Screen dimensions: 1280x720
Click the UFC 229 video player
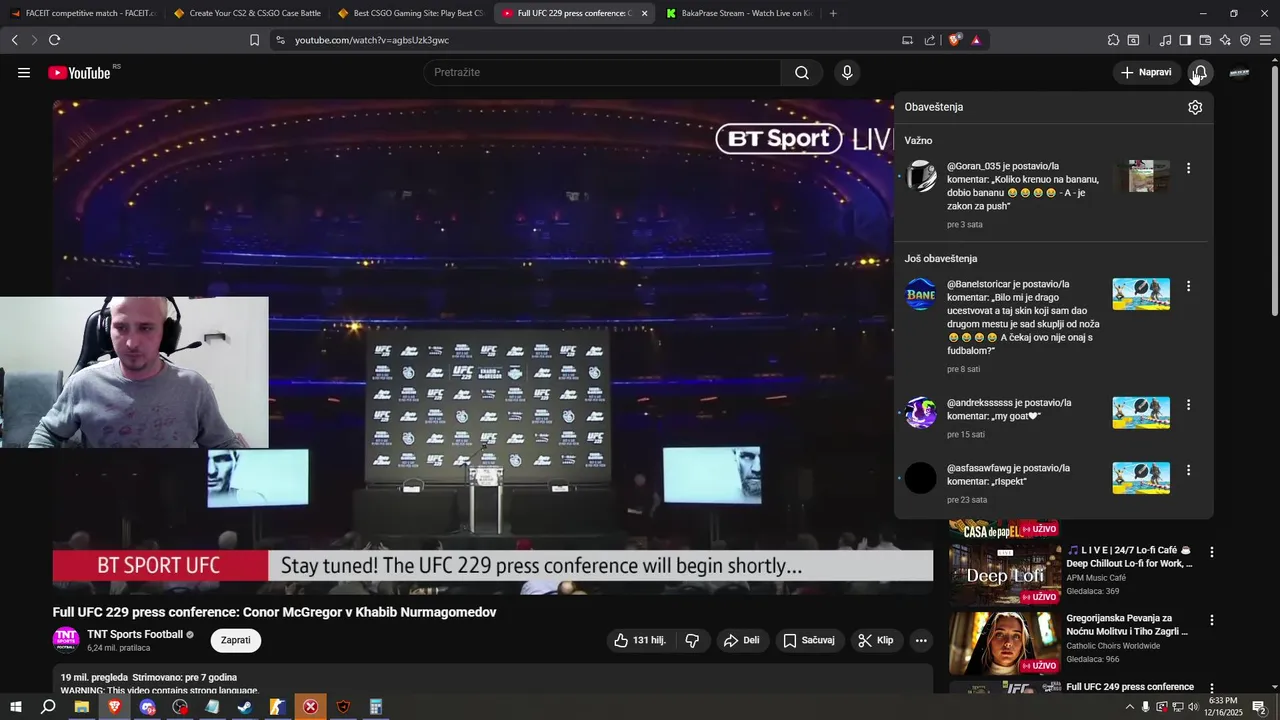(x=493, y=347)
